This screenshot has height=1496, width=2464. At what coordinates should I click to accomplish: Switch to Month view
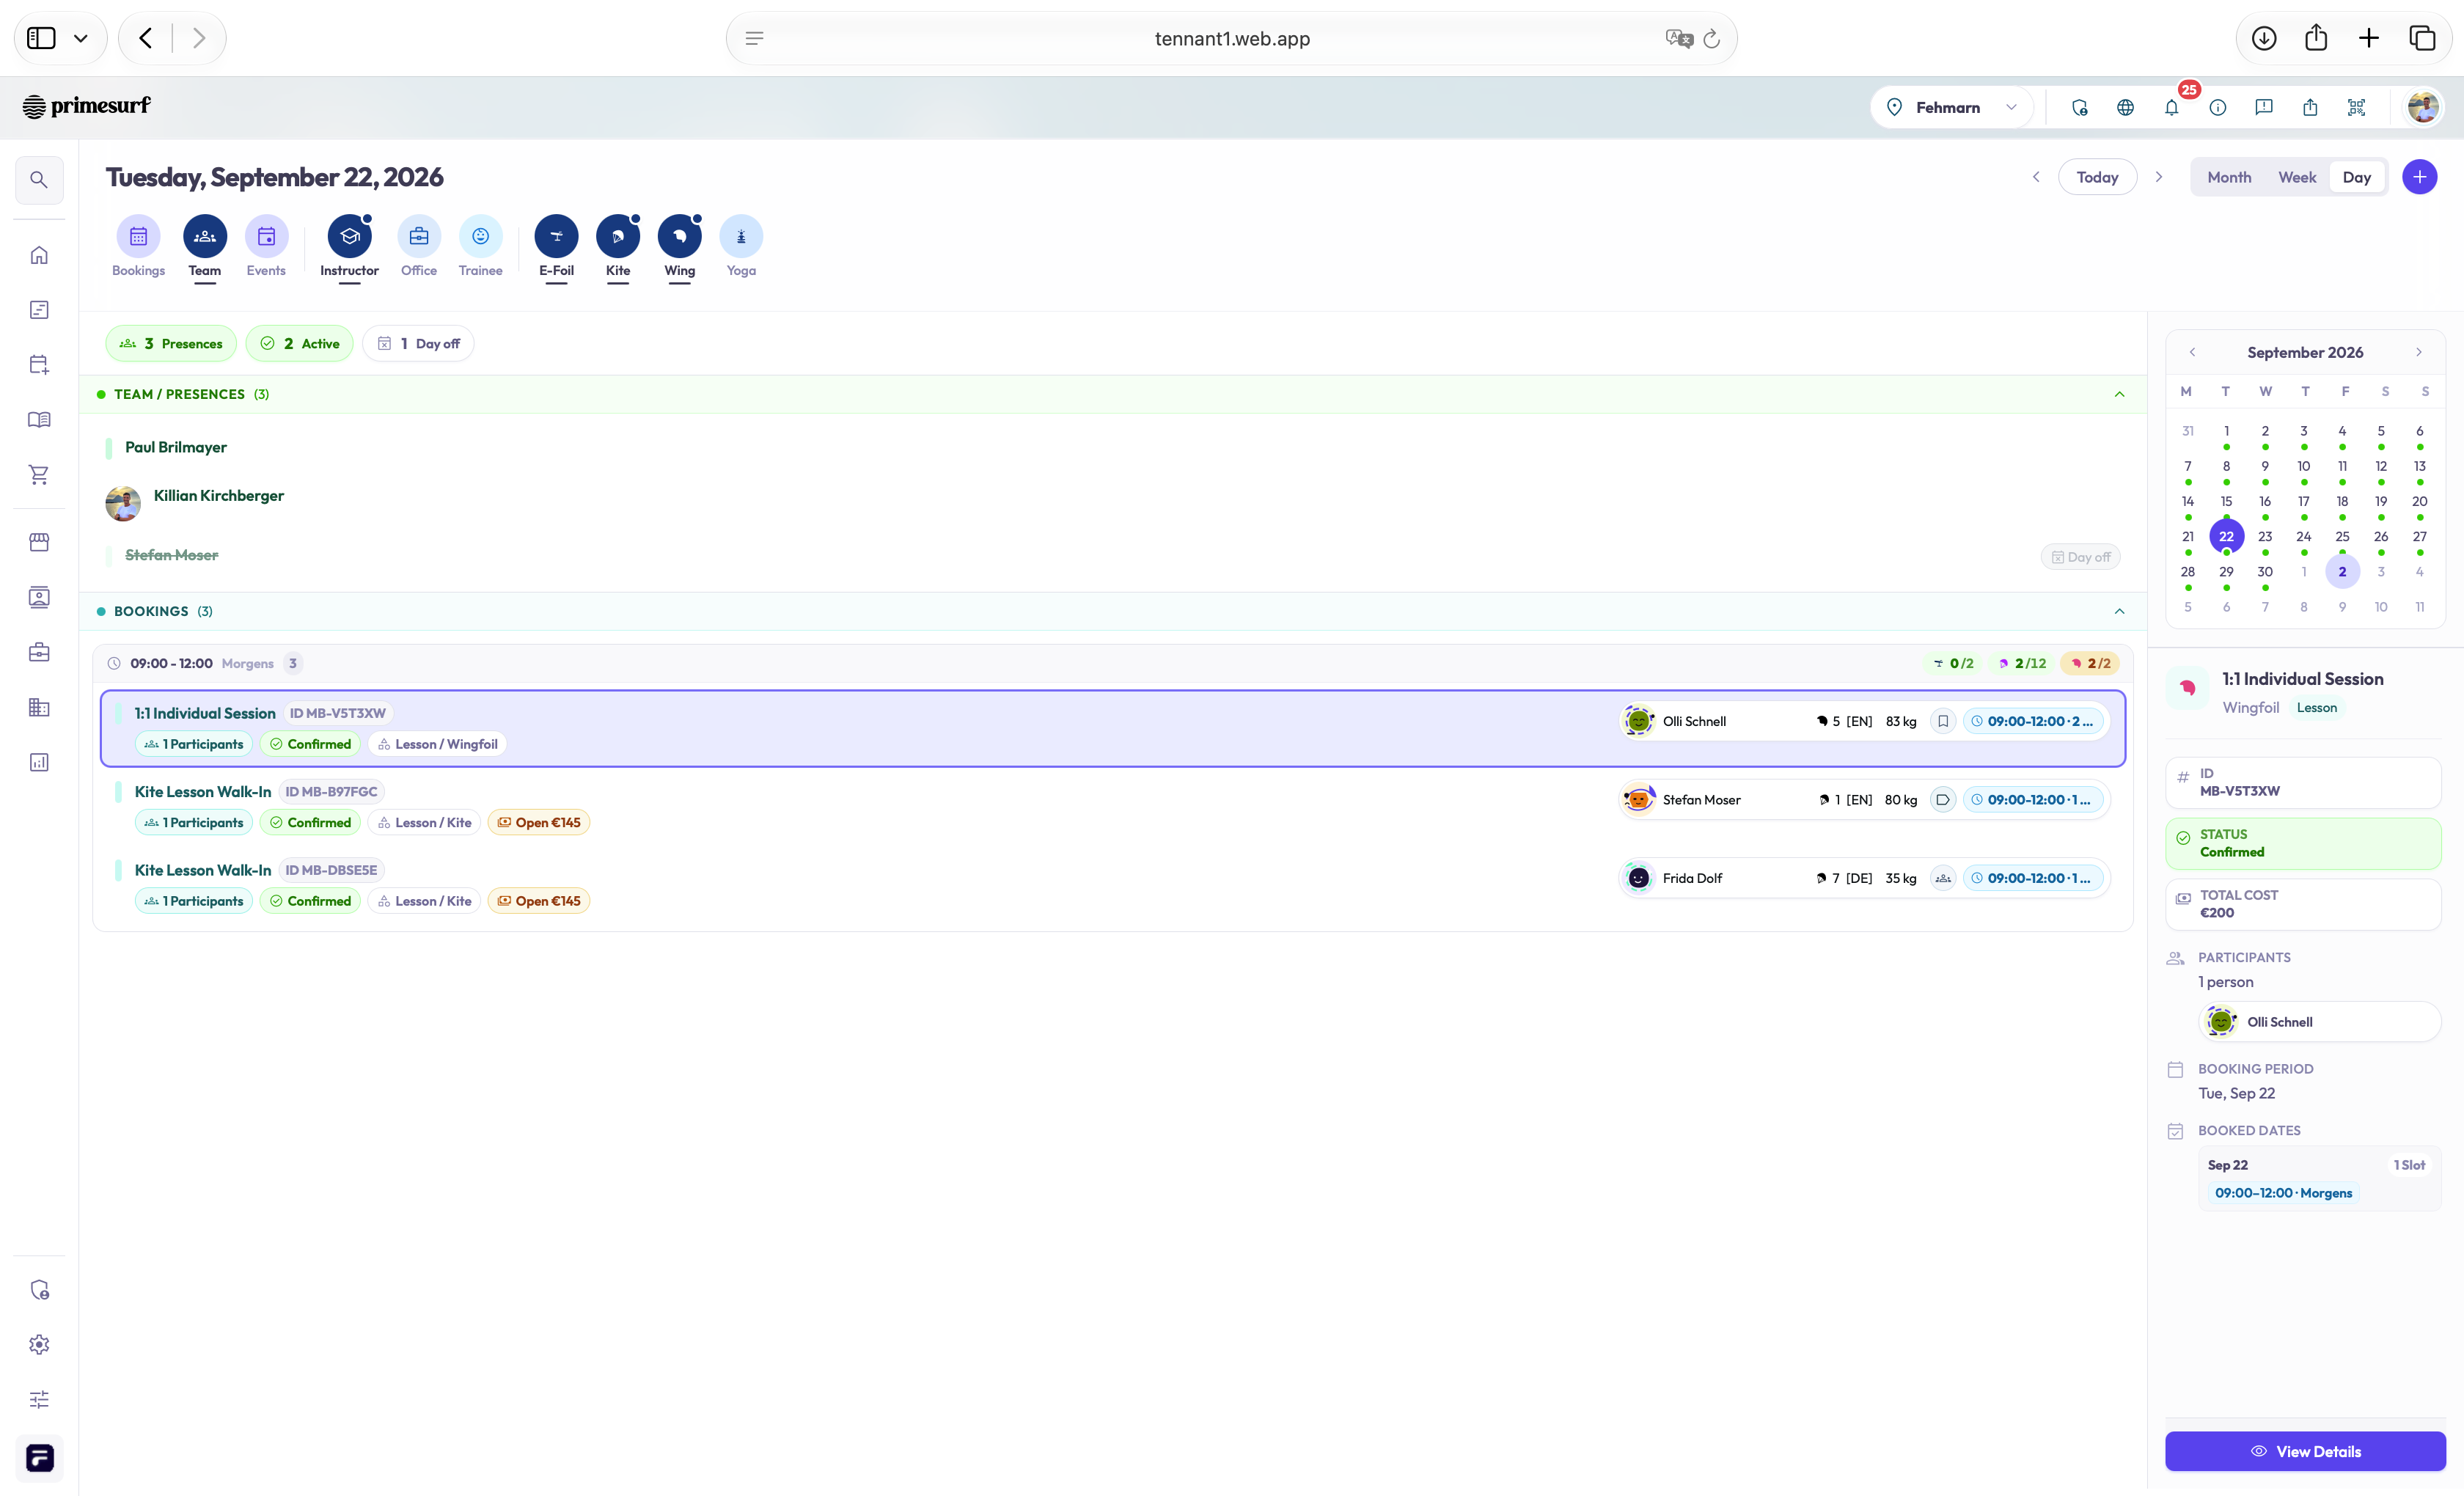(x=2229, y=177)
